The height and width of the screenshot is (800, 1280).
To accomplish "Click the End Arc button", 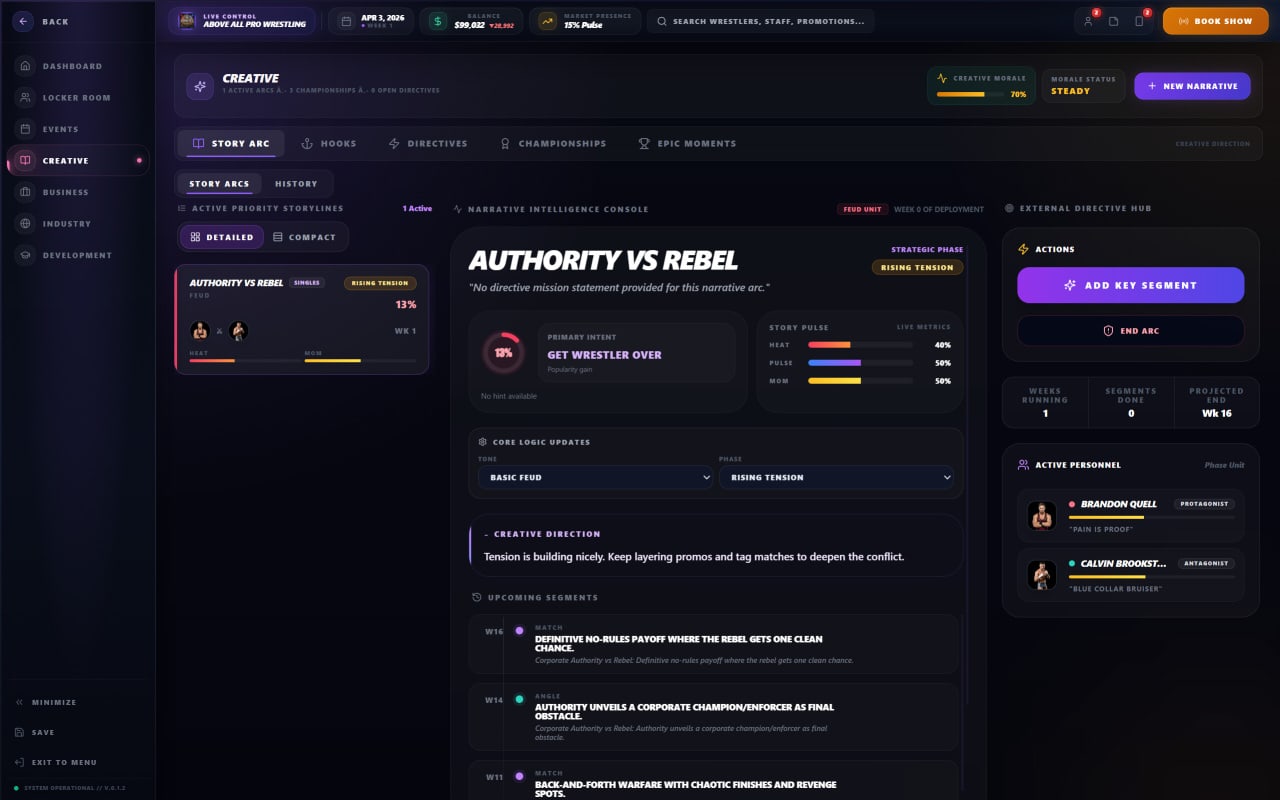I will click(x=1131, y=331).
